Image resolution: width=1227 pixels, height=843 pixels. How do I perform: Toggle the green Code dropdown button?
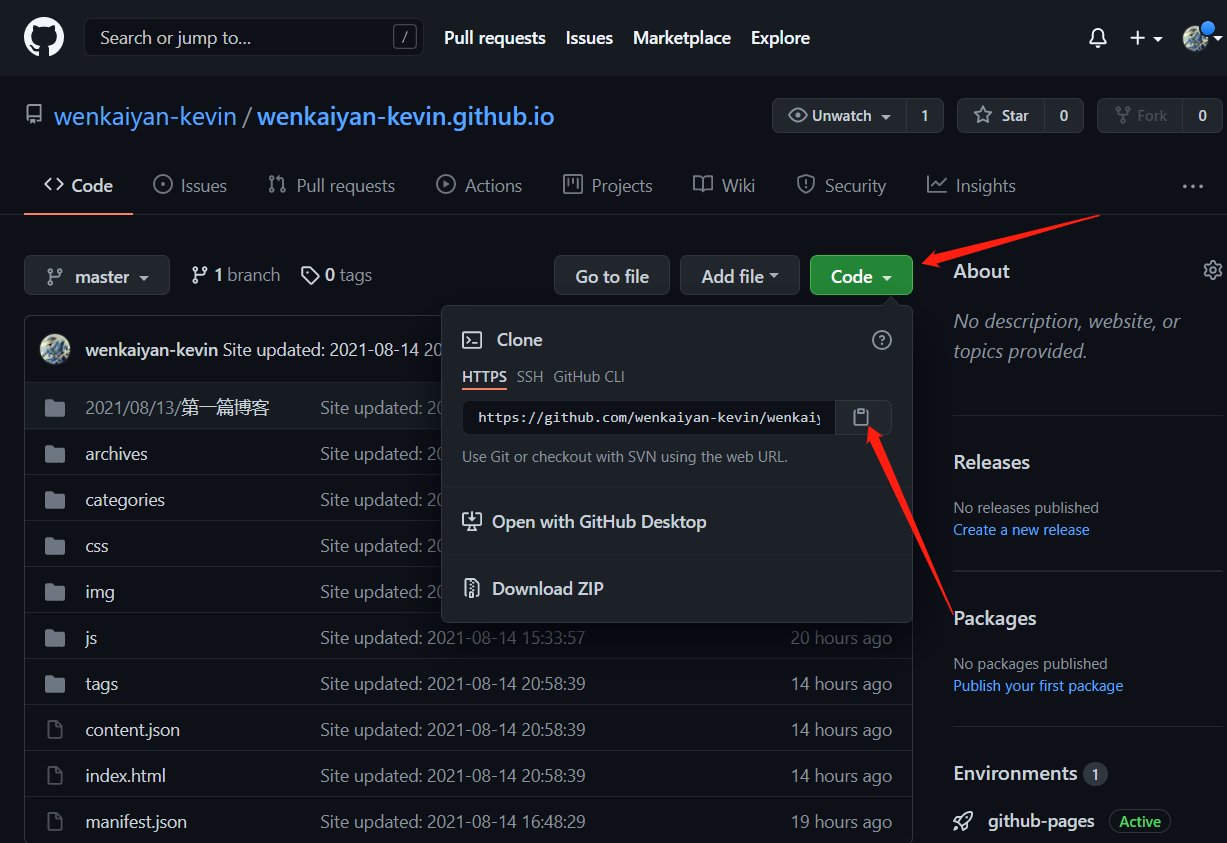[x=861, y=276]
